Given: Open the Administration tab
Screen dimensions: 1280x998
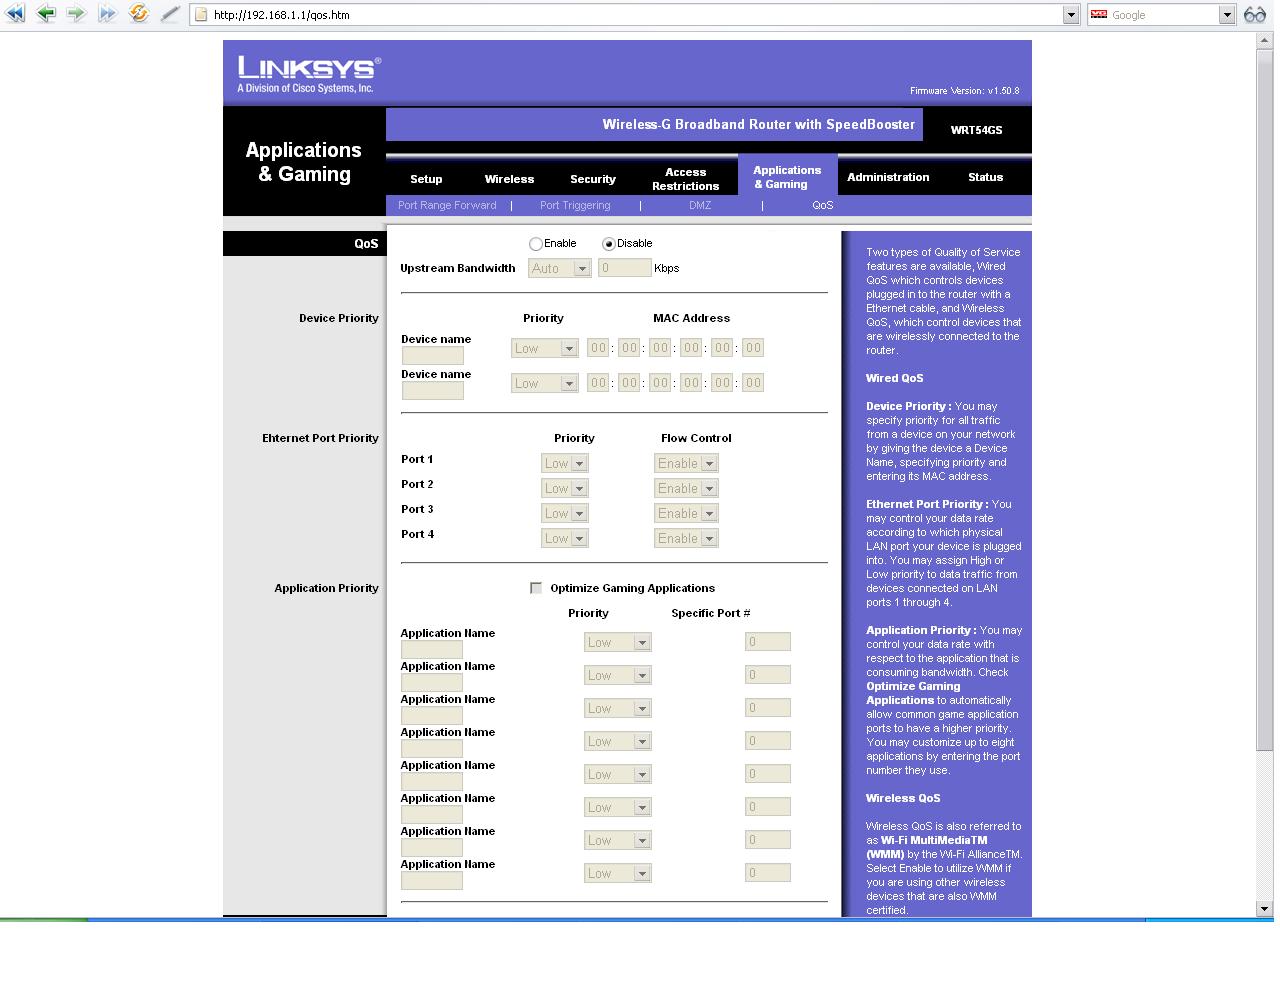Looking at the screenshot, I should 888,177.
